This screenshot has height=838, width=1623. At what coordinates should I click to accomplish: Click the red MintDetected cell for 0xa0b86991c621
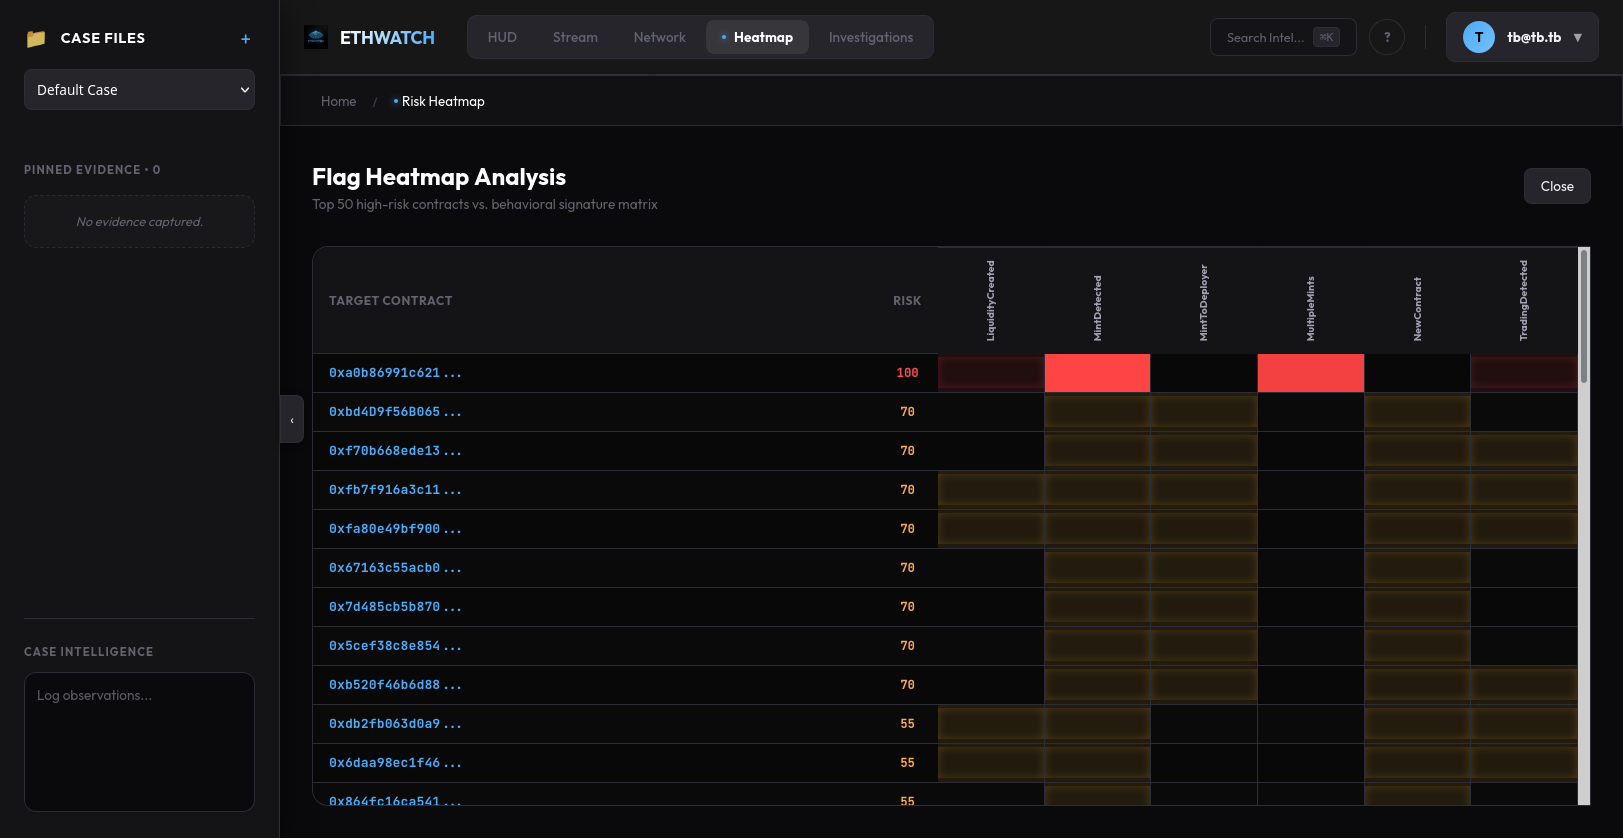(1097, 373)
